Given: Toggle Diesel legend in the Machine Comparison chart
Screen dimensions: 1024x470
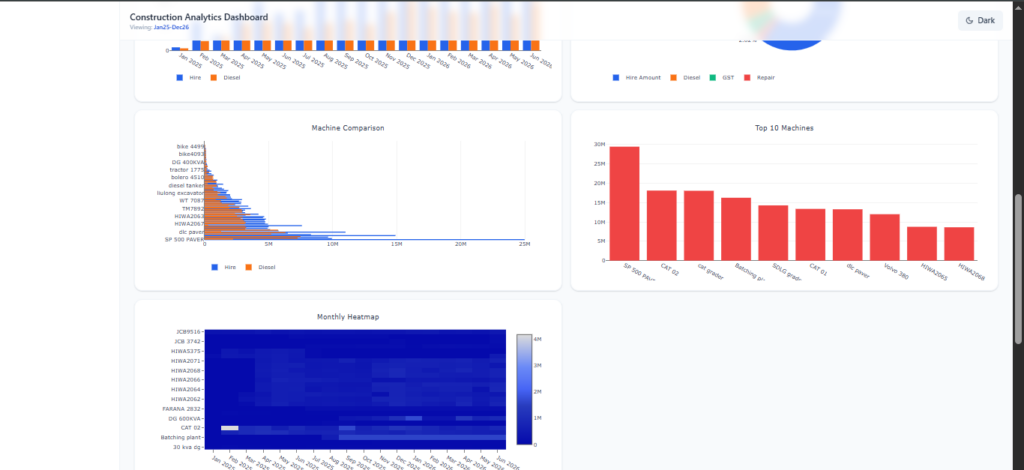Looking at the screenshot, I should coord(260,267).
